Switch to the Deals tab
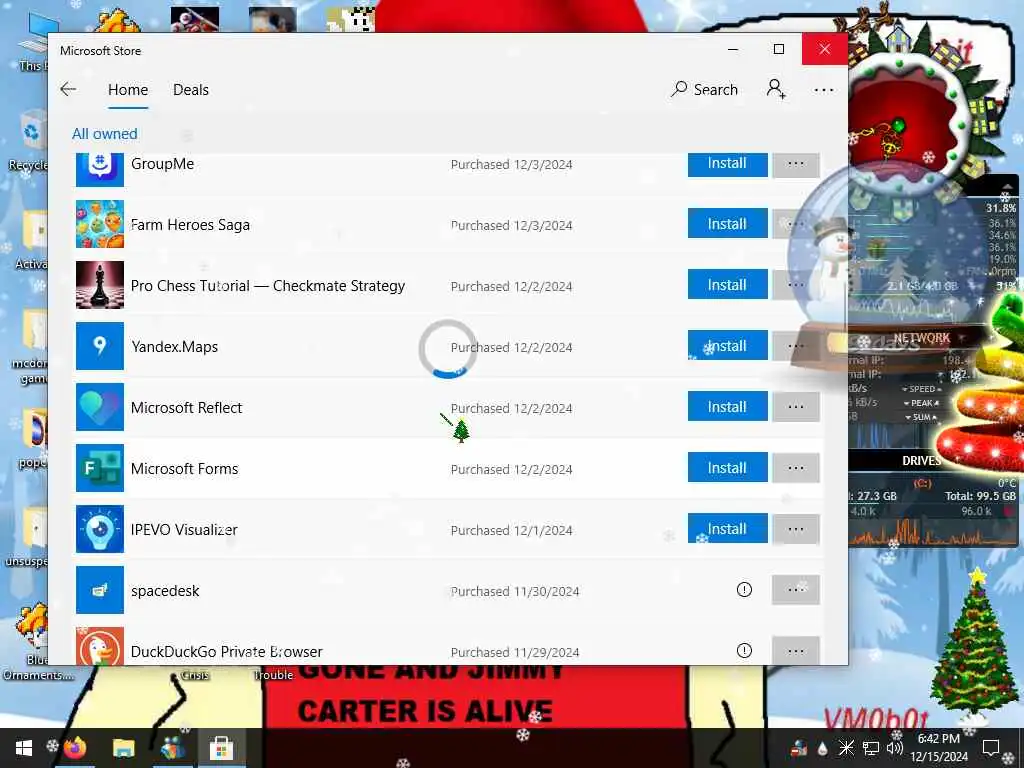Viewport: 1024px width, 768px height. pos(191,89)
